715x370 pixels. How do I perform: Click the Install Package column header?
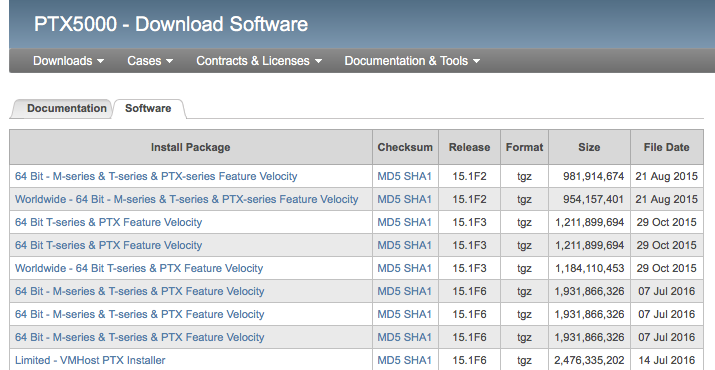tap(191, 147)
